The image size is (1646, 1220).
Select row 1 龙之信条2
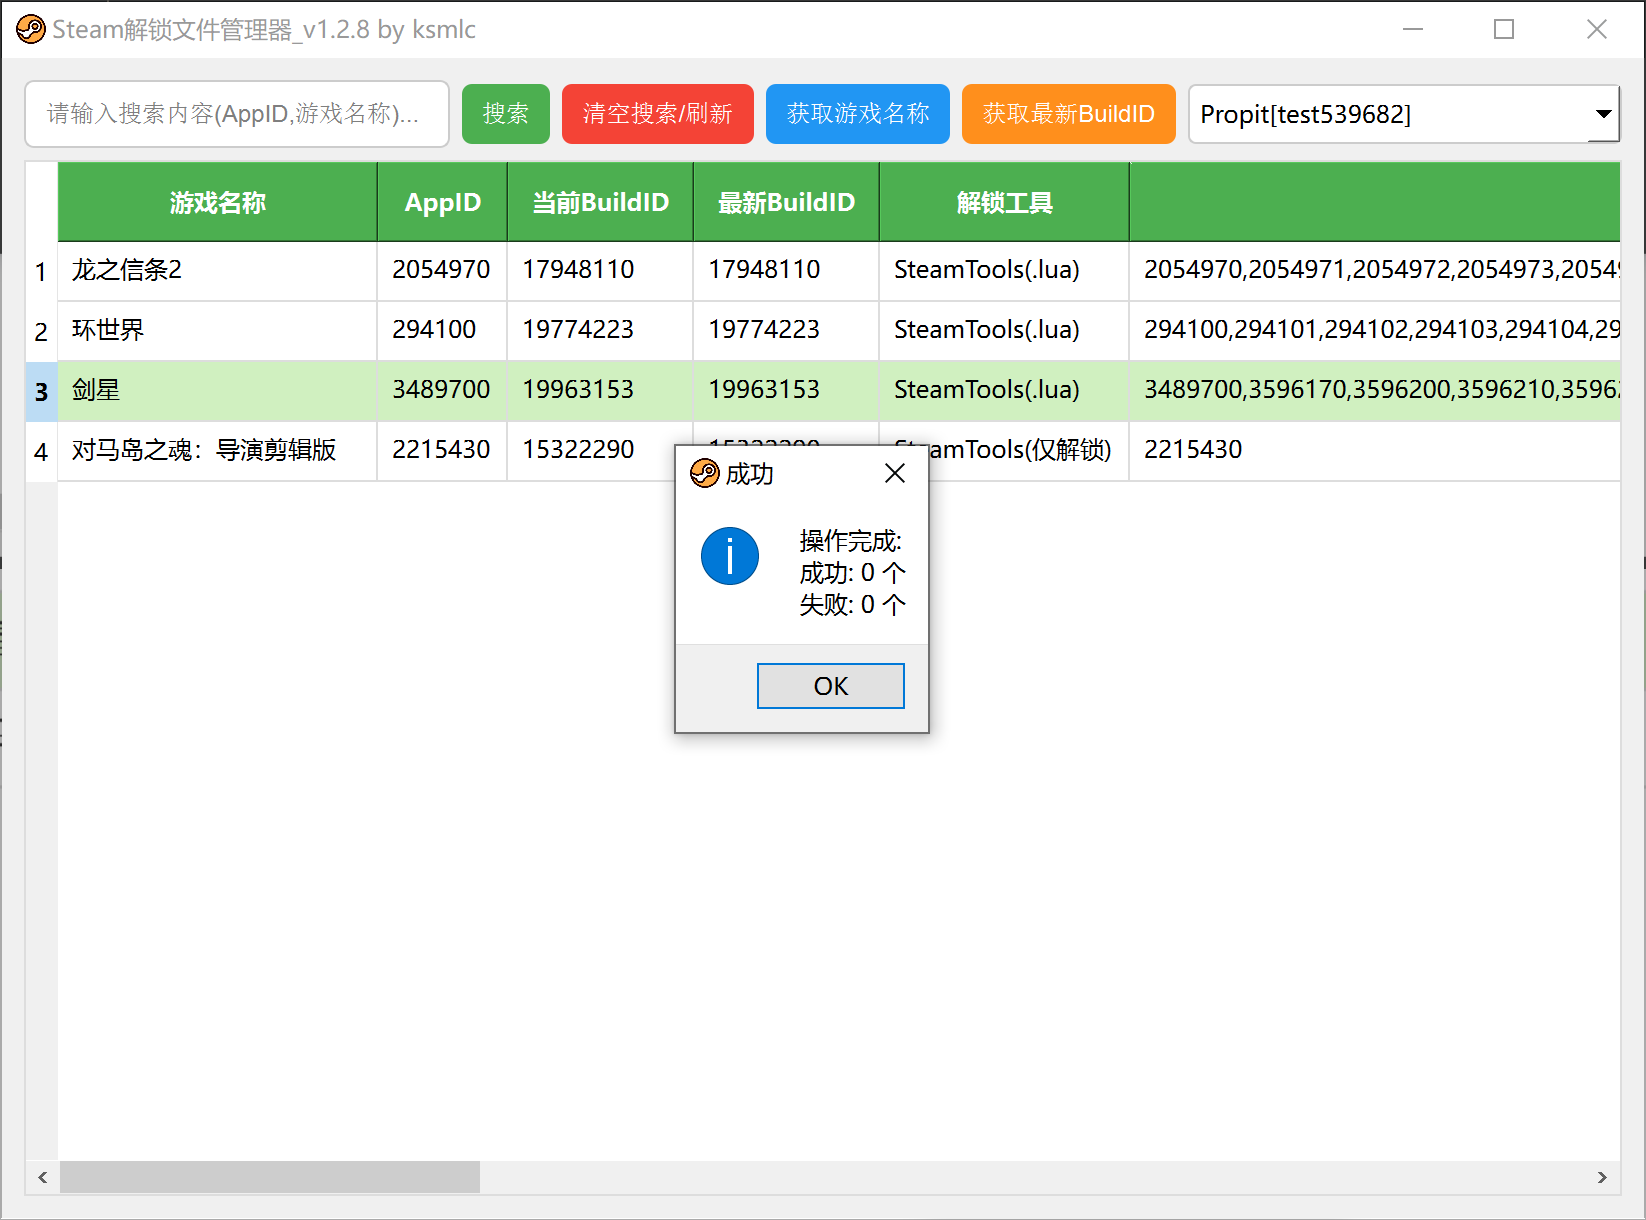(x=216, y=270)
